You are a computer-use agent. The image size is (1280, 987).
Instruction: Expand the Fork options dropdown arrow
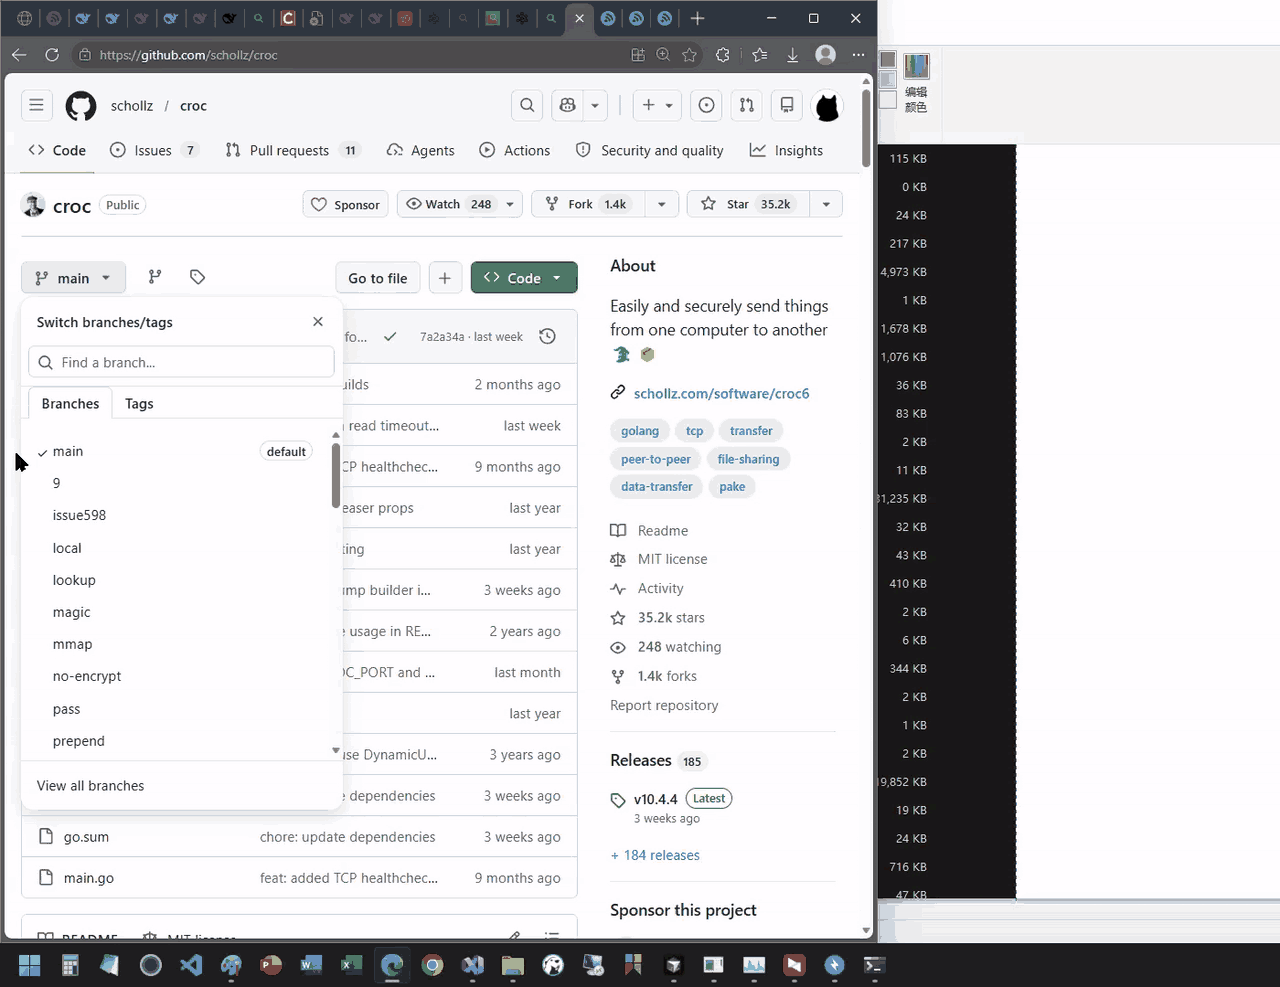tap(661, 204)
